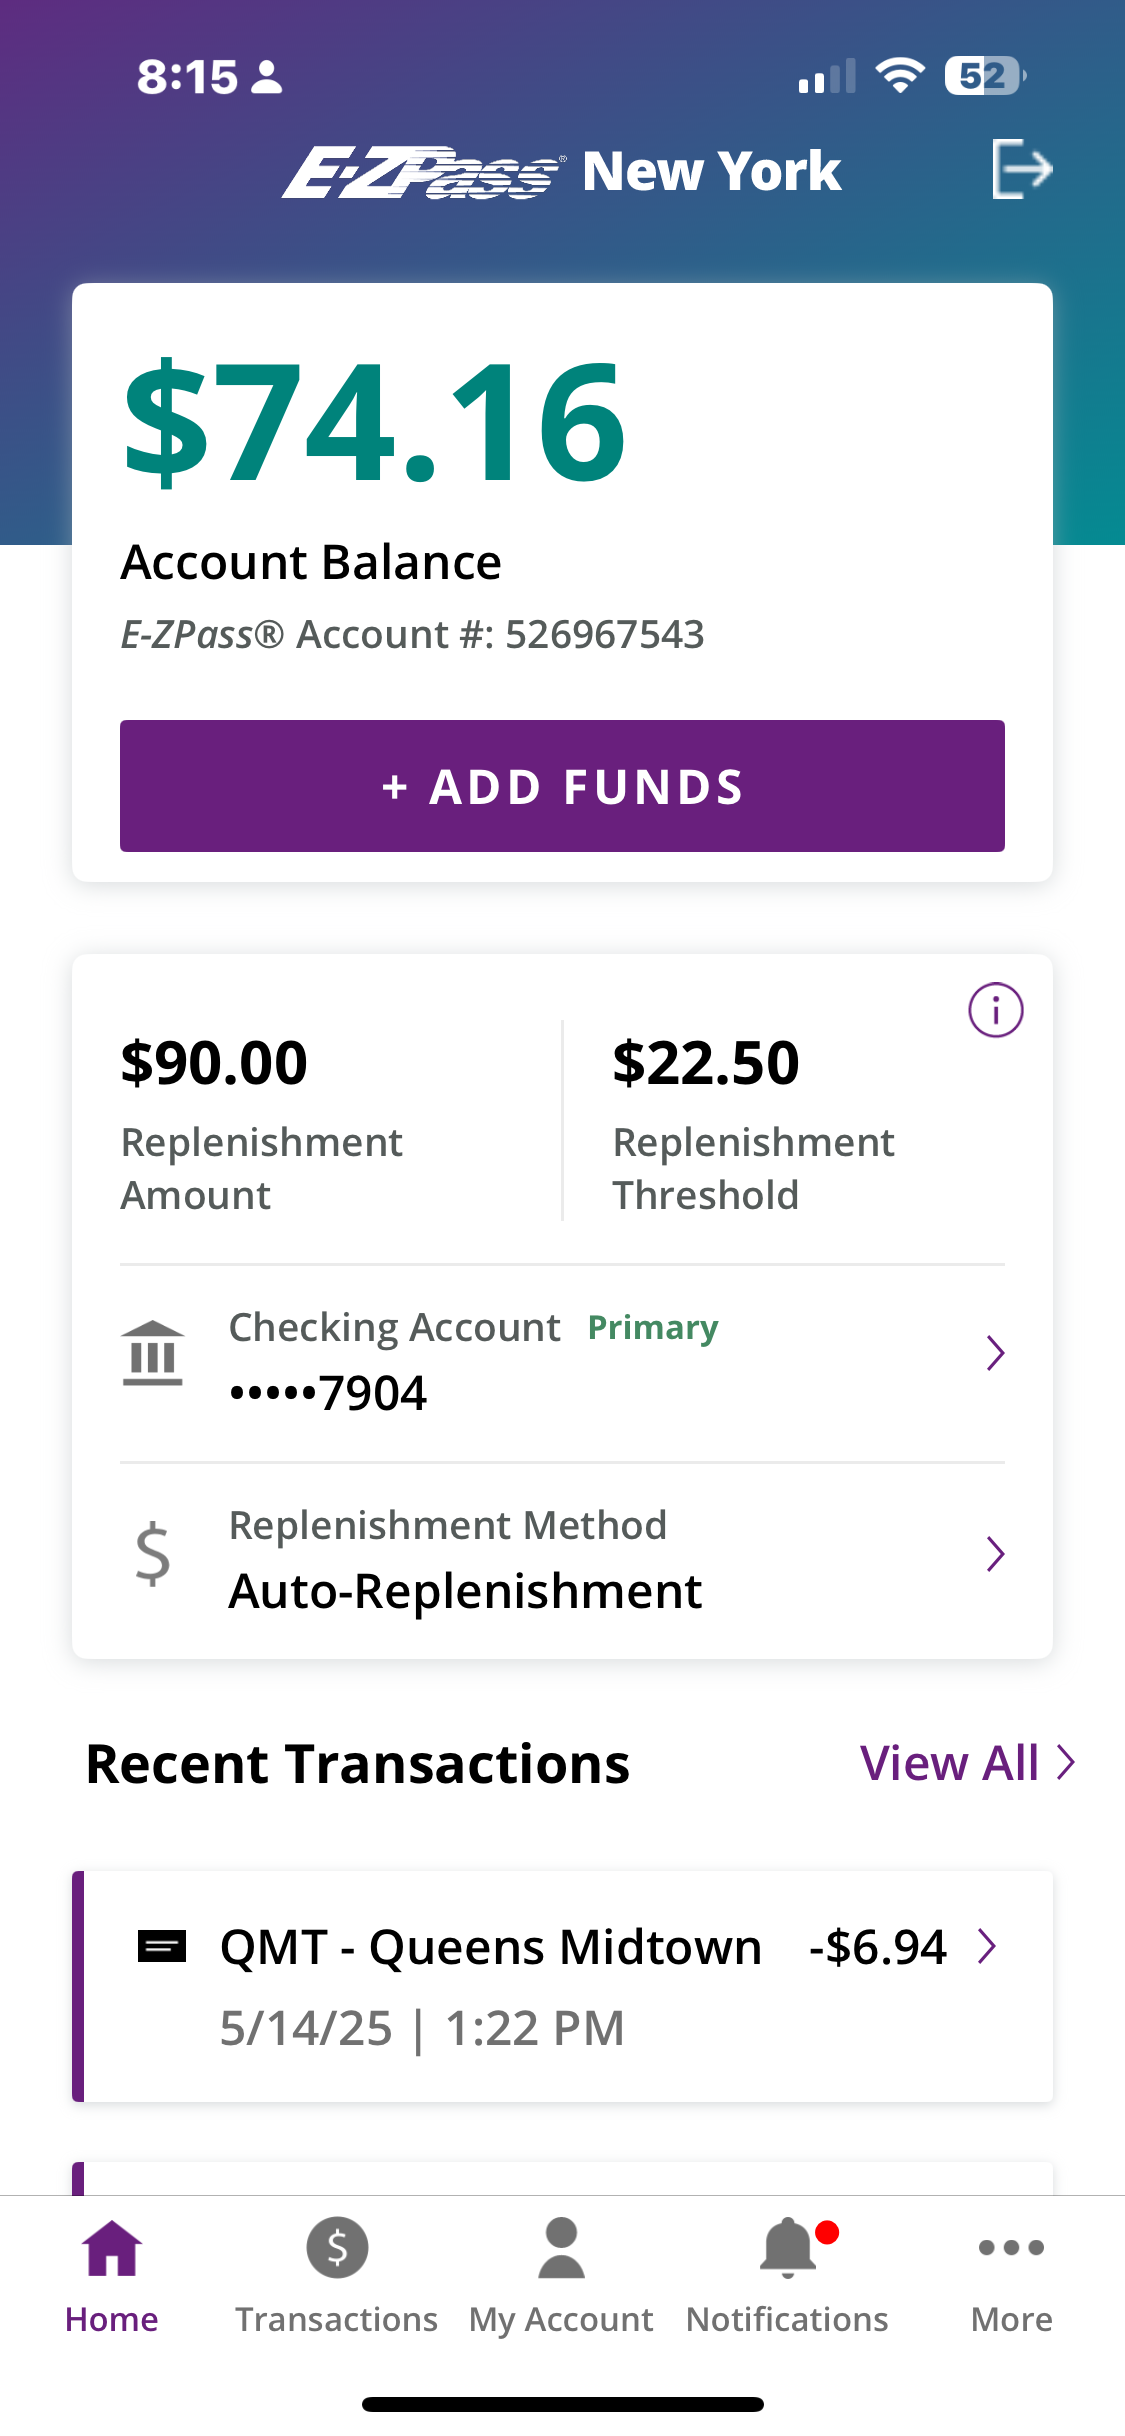Viewport: 1125px width, 2436px height.
Task: Tap the logout icon in header
Action: click(1022, 169)
